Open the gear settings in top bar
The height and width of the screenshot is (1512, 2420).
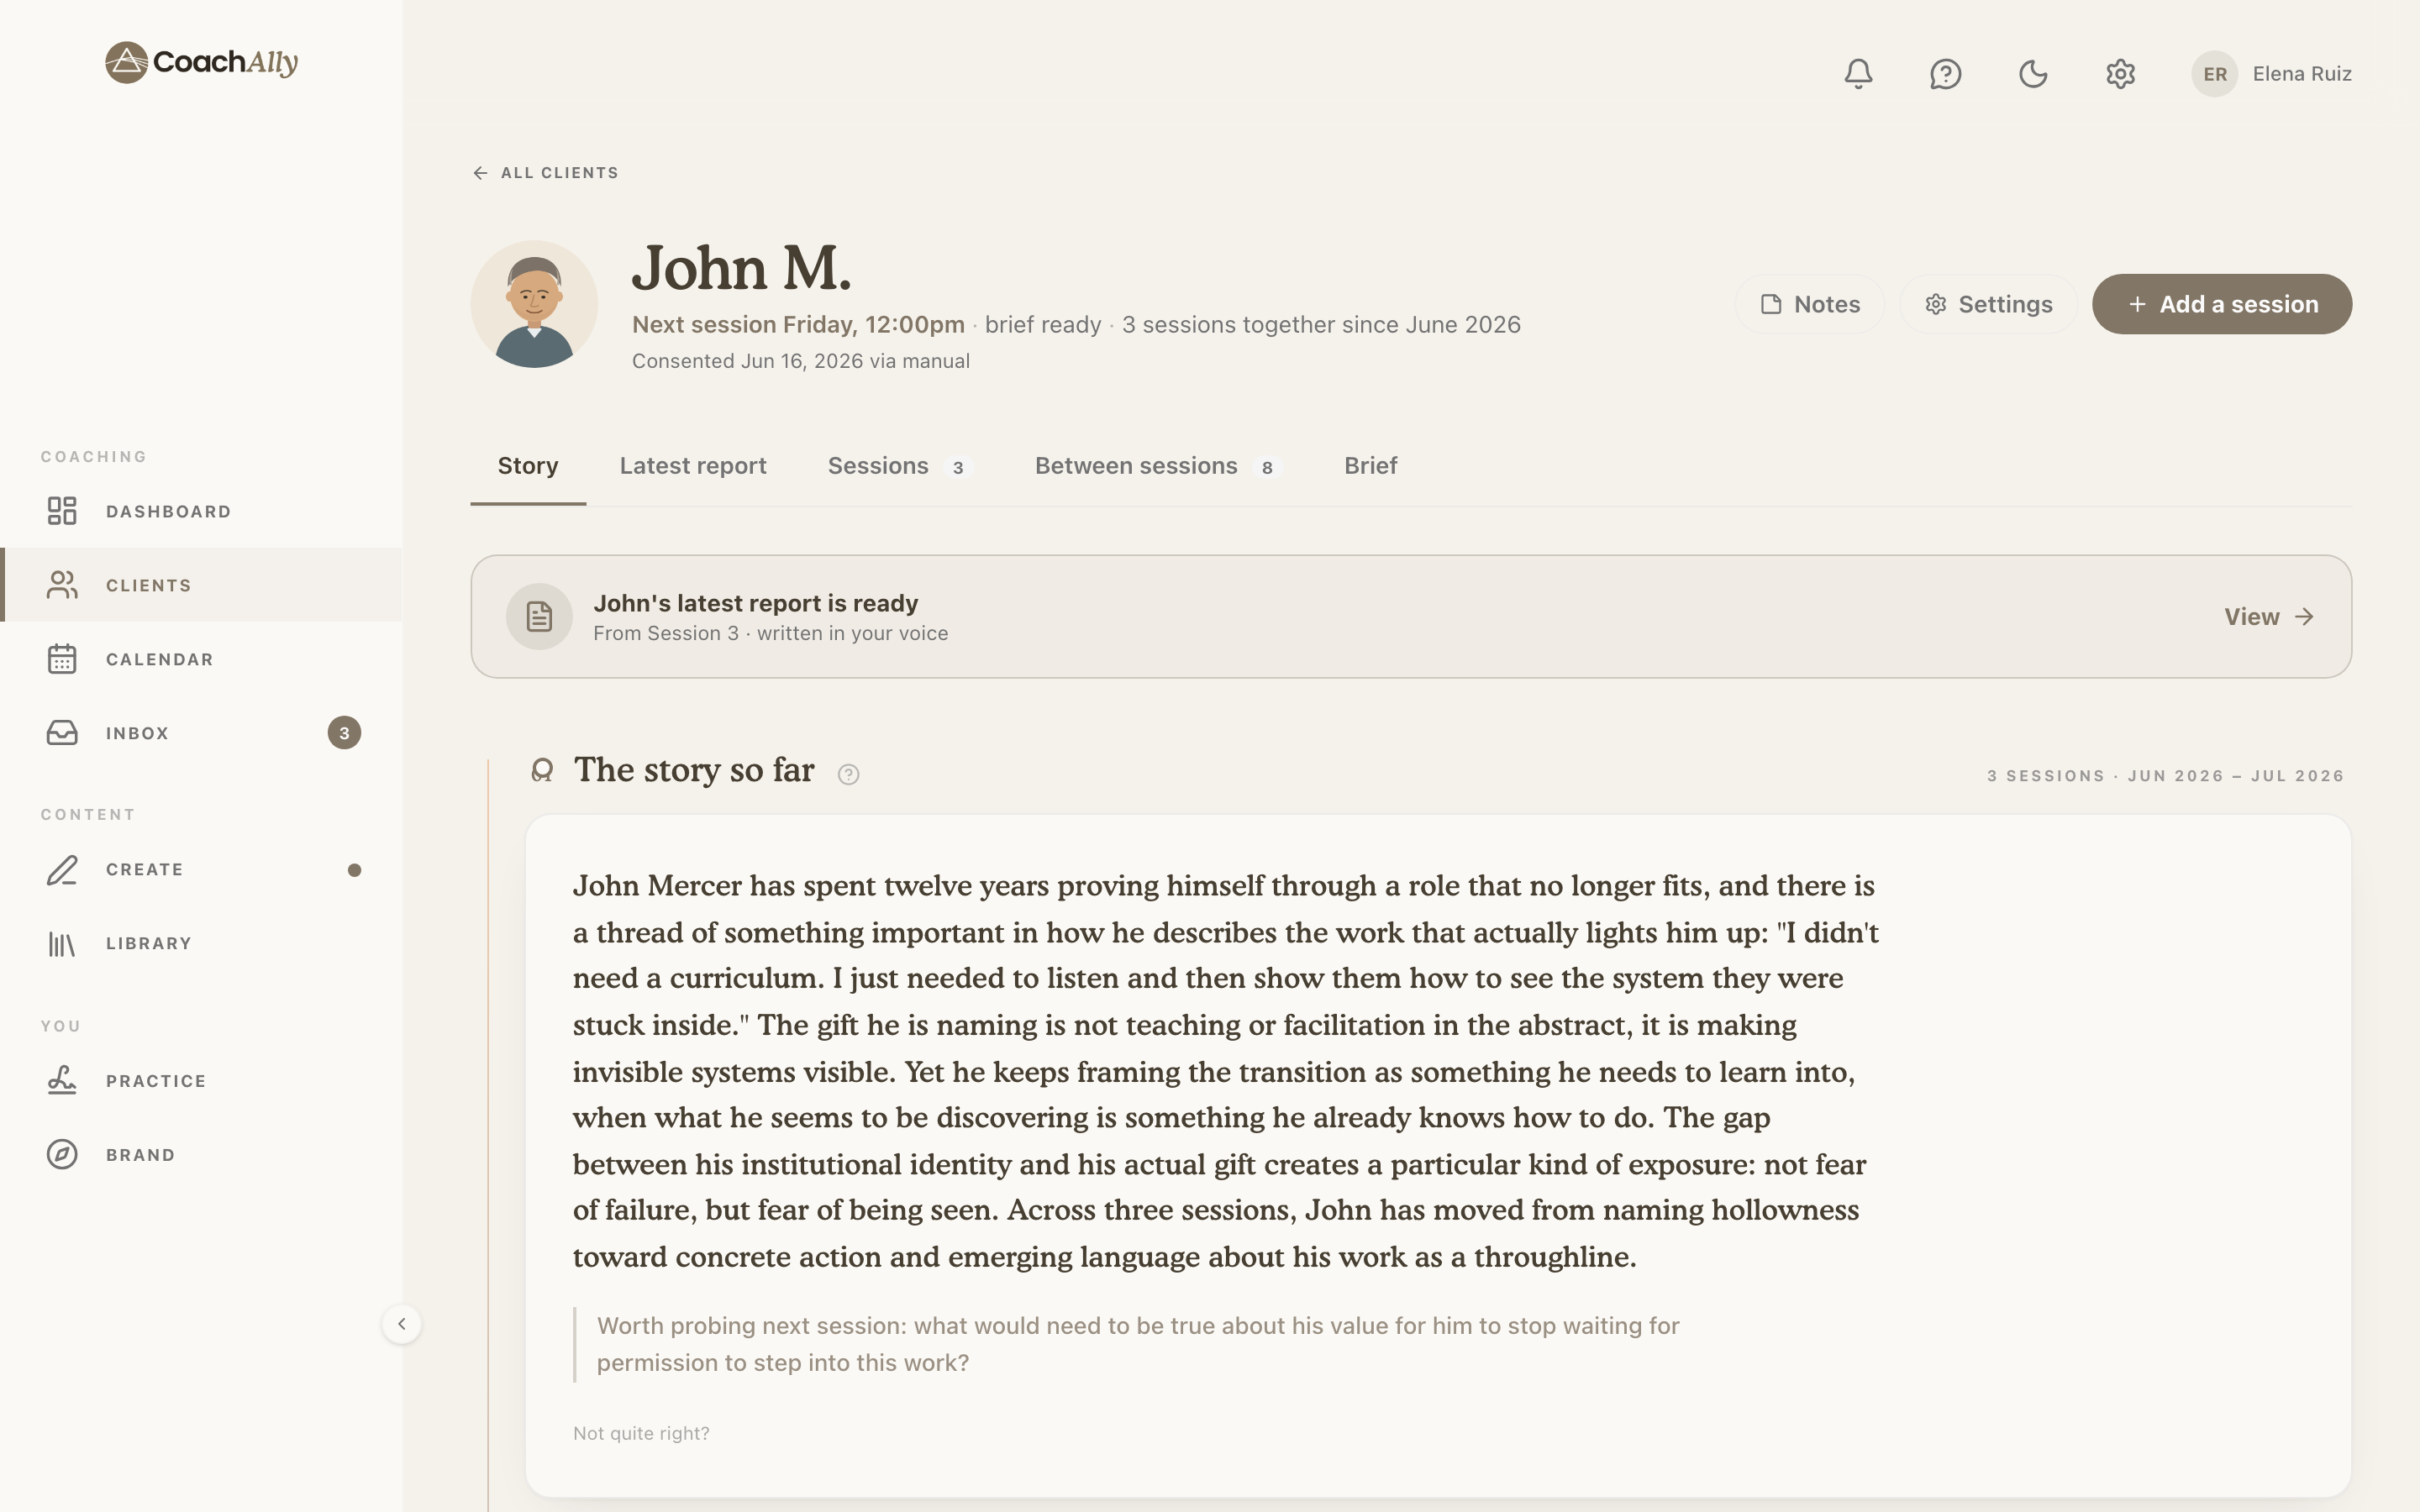click(x=2120, y=74)
